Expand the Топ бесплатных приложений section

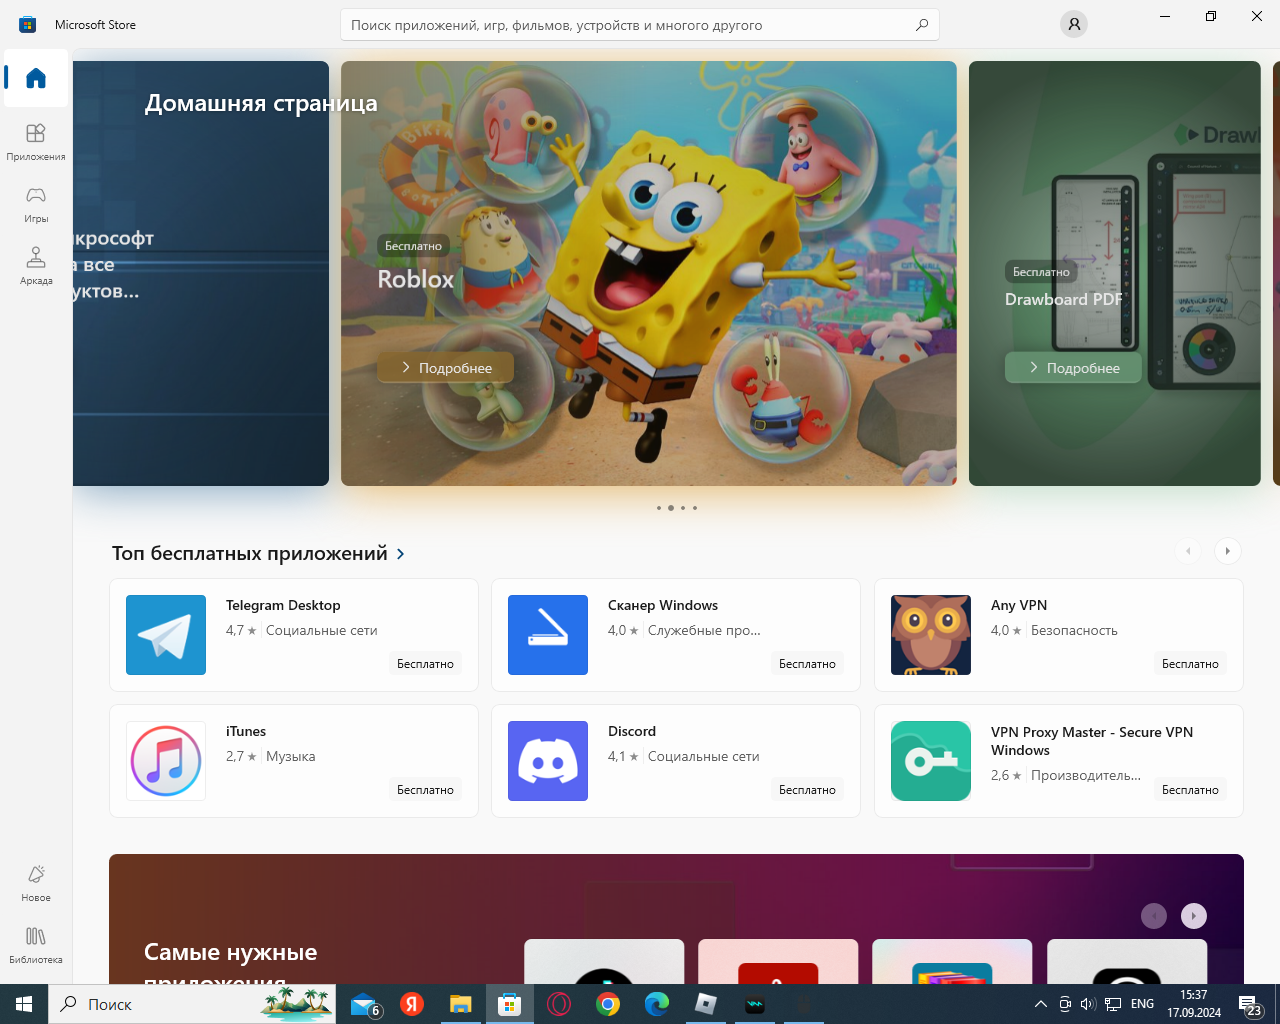pyautogui.click(x=258, y=553)
